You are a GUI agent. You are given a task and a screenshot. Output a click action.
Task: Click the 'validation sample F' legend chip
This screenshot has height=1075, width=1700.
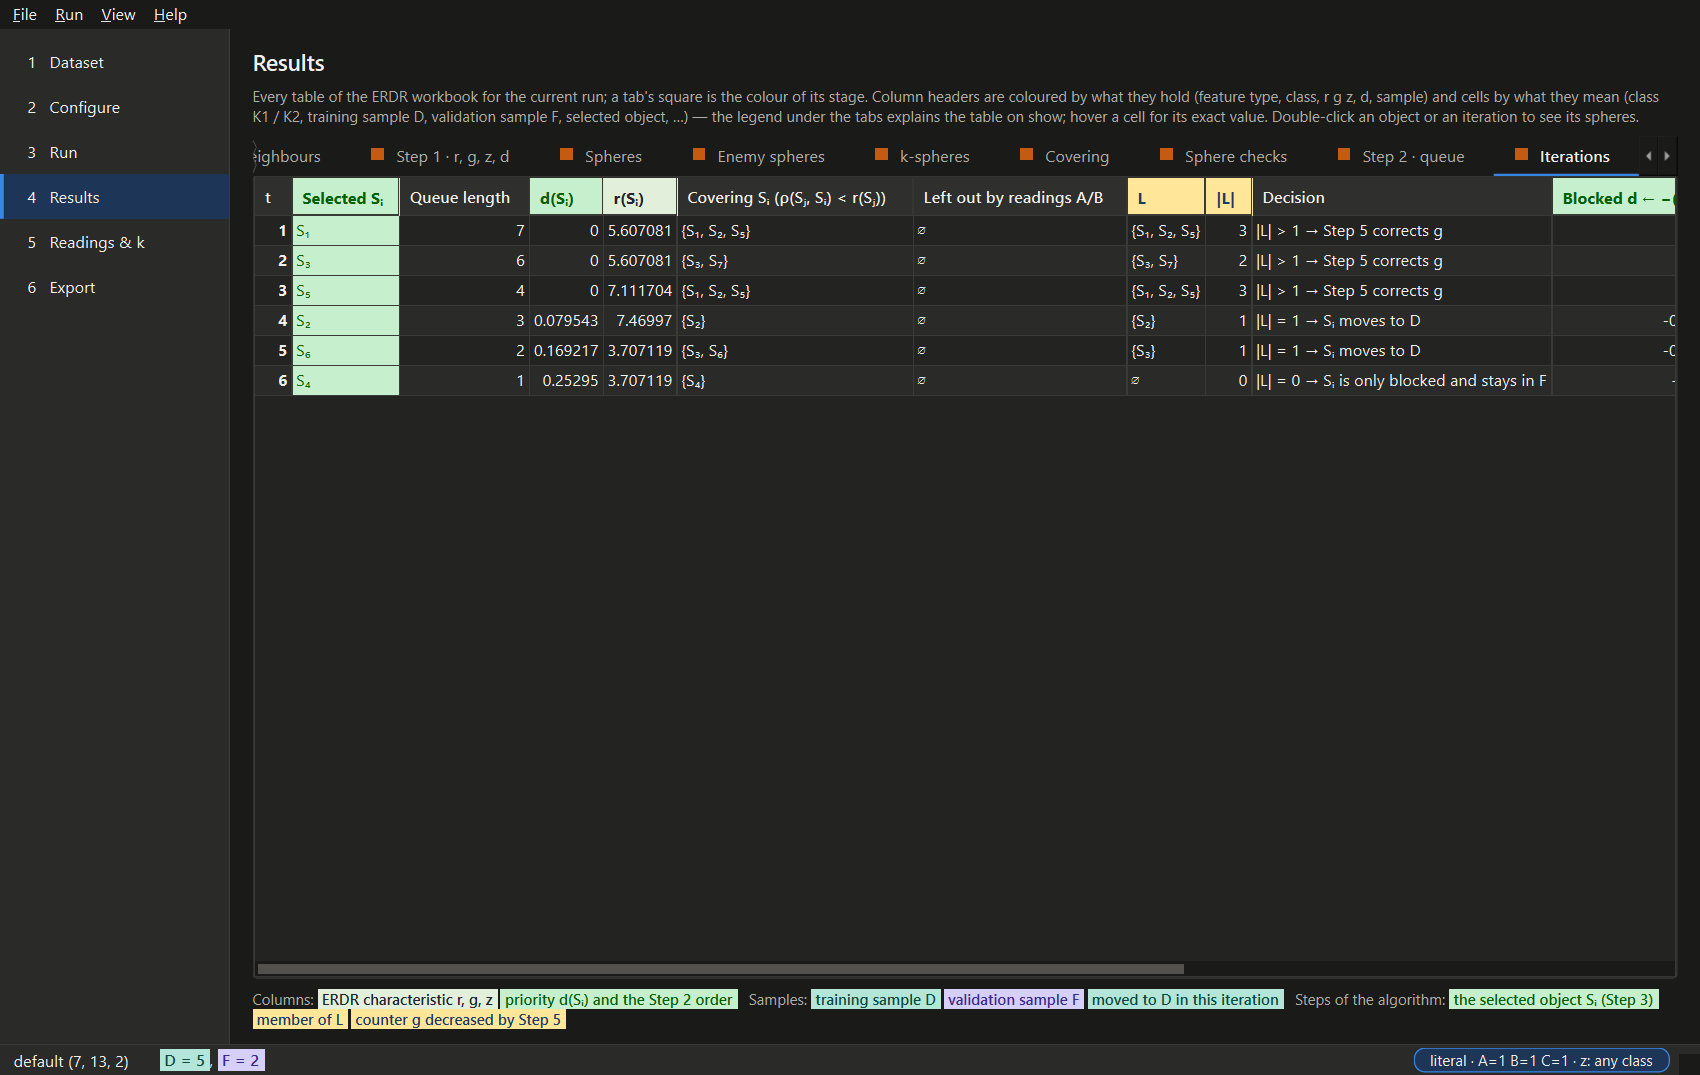[x=1014, y=999]
